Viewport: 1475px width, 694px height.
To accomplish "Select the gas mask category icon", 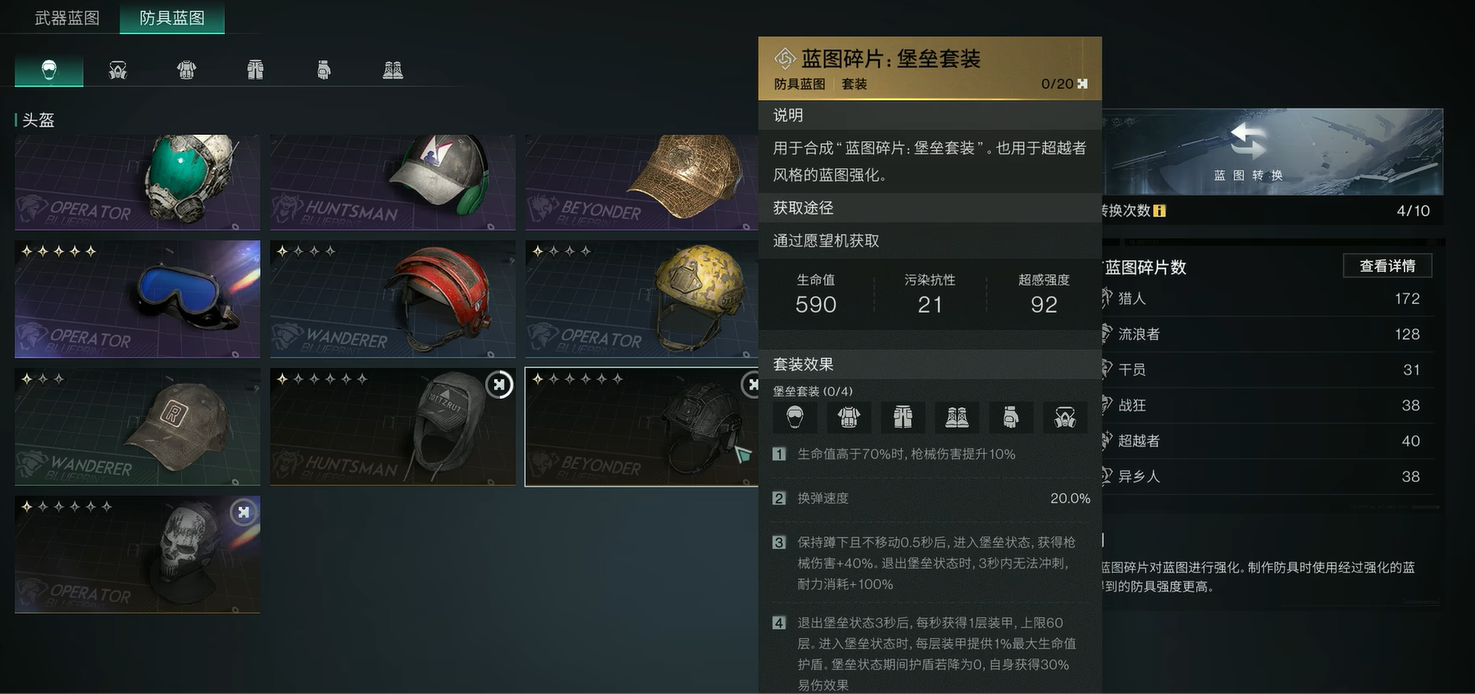I will tap(118, 70).
